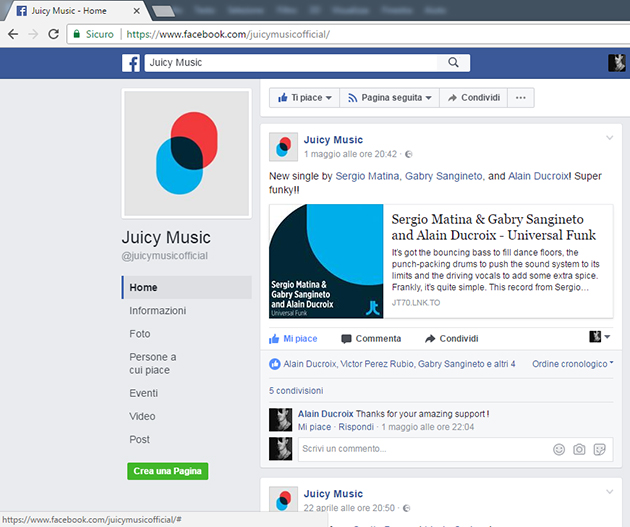Open Gabry Sangineto link in post text
The image size is (630, 527).
tap(444, 176)
